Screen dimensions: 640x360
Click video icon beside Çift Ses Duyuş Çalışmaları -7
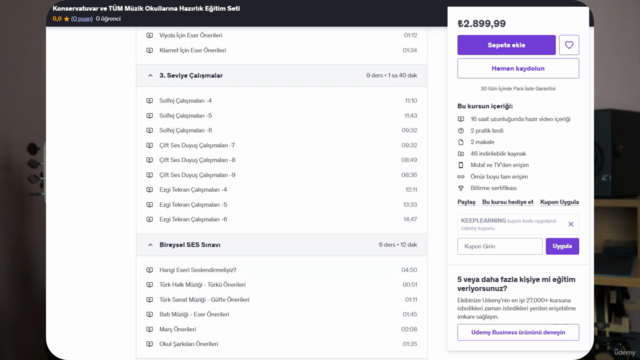(150, 145)
